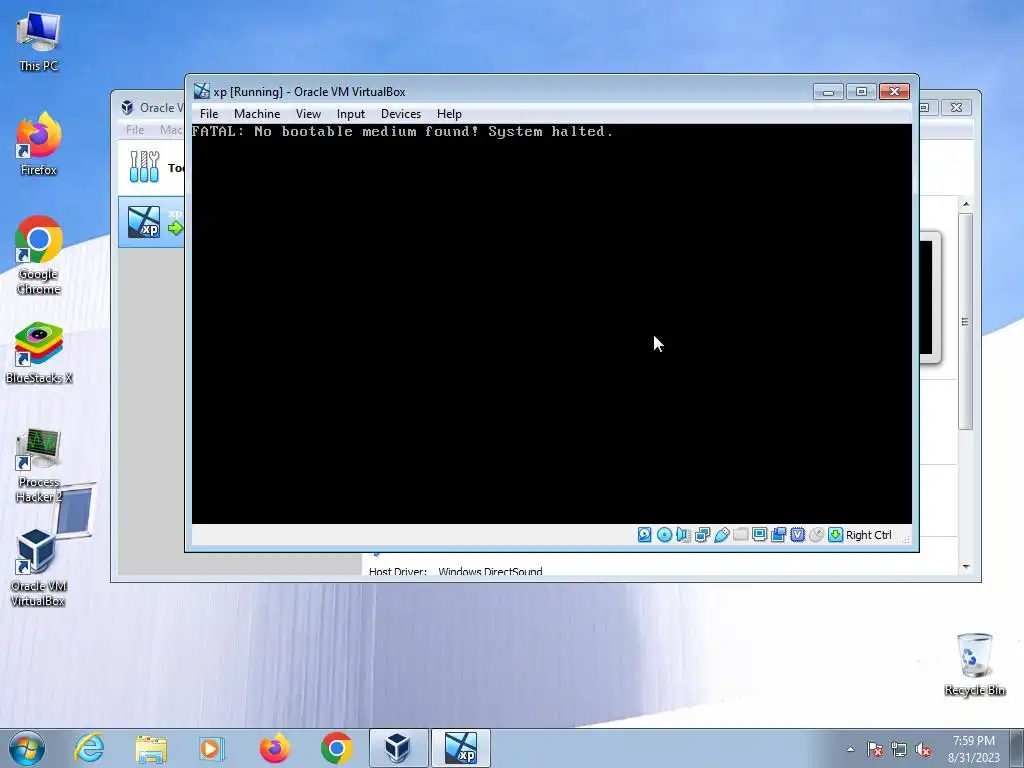
Task: Close the xp Running VM window
Action: point(895,91)
